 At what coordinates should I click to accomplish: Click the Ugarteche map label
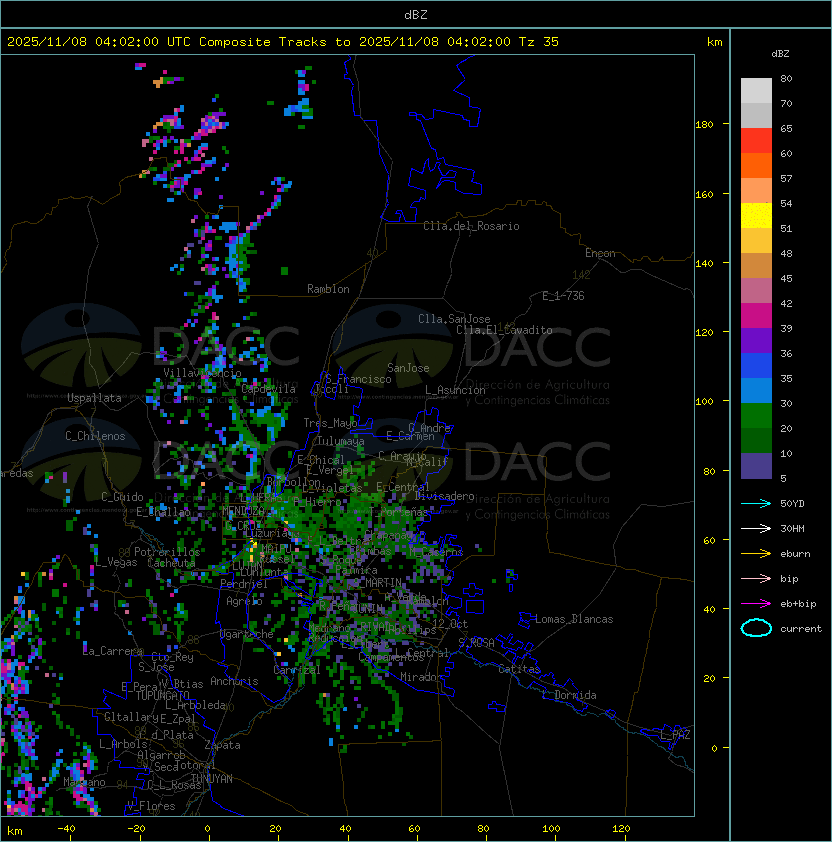[x=246, y=634]
